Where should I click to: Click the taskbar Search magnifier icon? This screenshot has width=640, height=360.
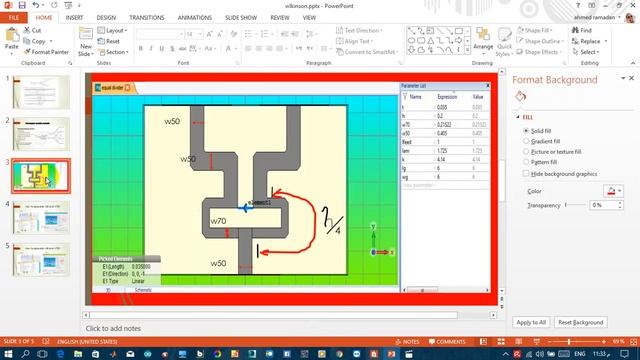tap(25, 354)
